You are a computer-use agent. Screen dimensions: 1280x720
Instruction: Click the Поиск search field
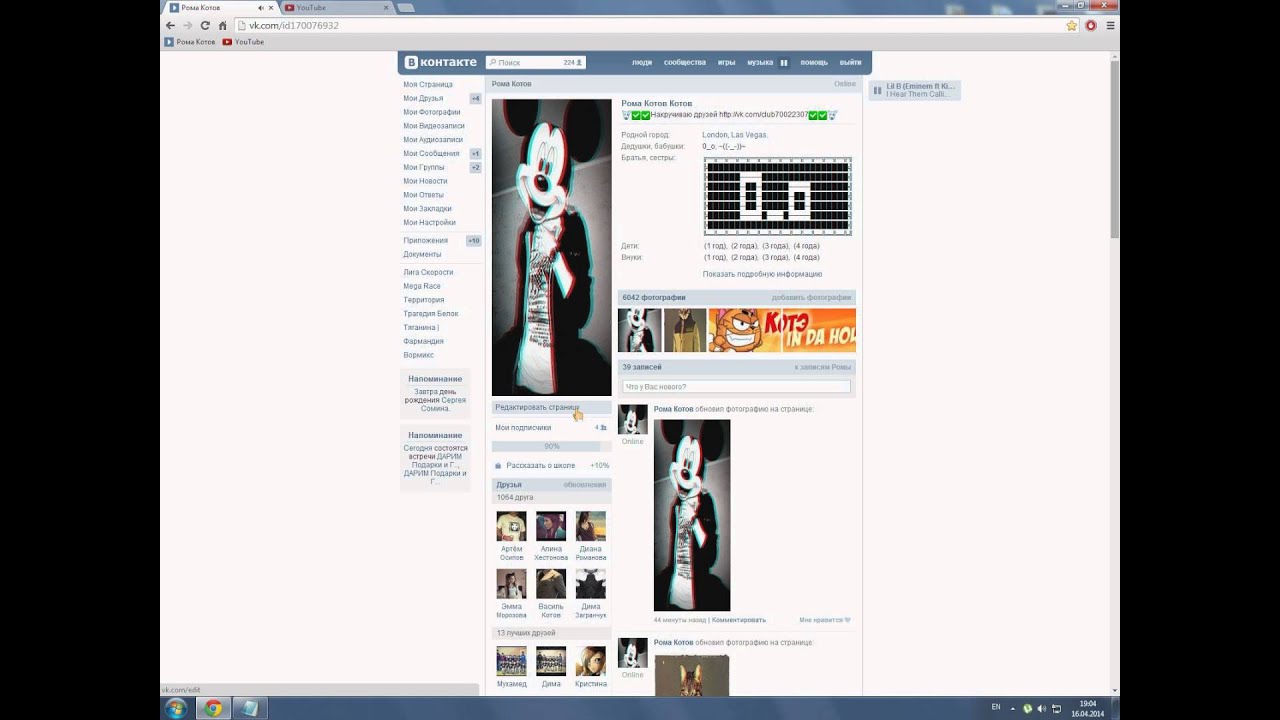pos(535,62)
